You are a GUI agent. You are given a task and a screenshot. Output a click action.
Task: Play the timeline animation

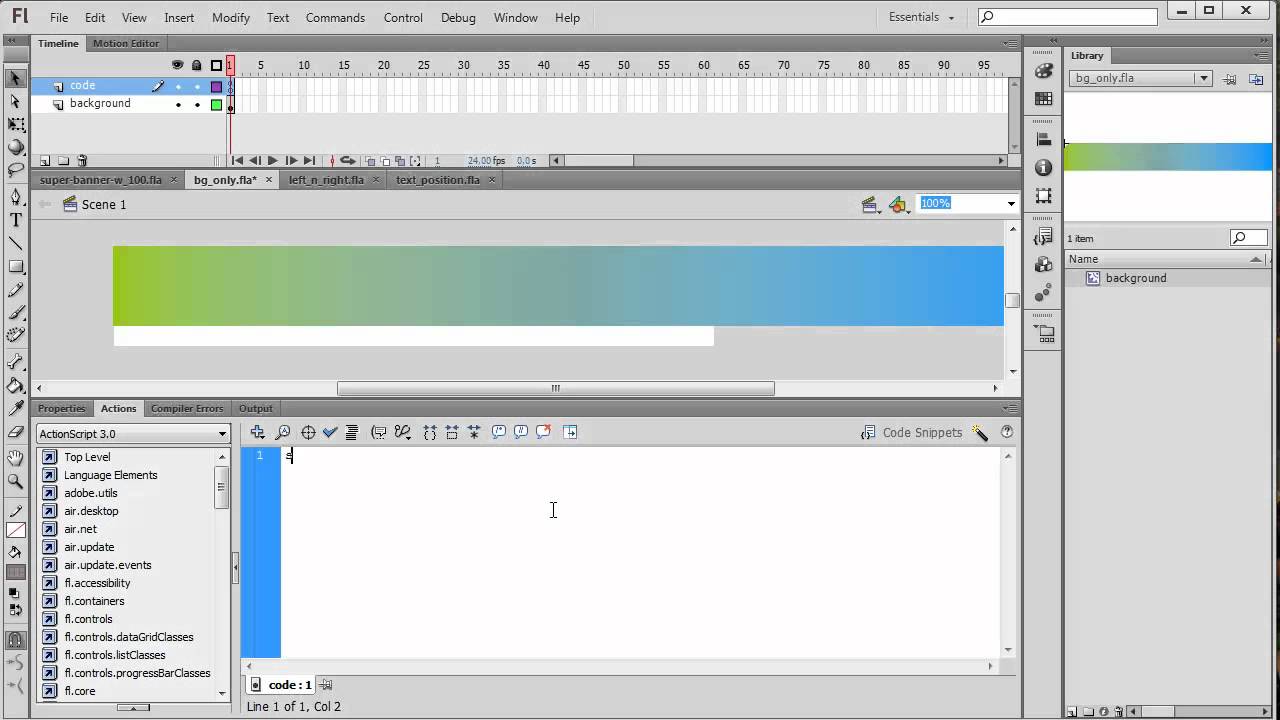click(x=272, y=160)
